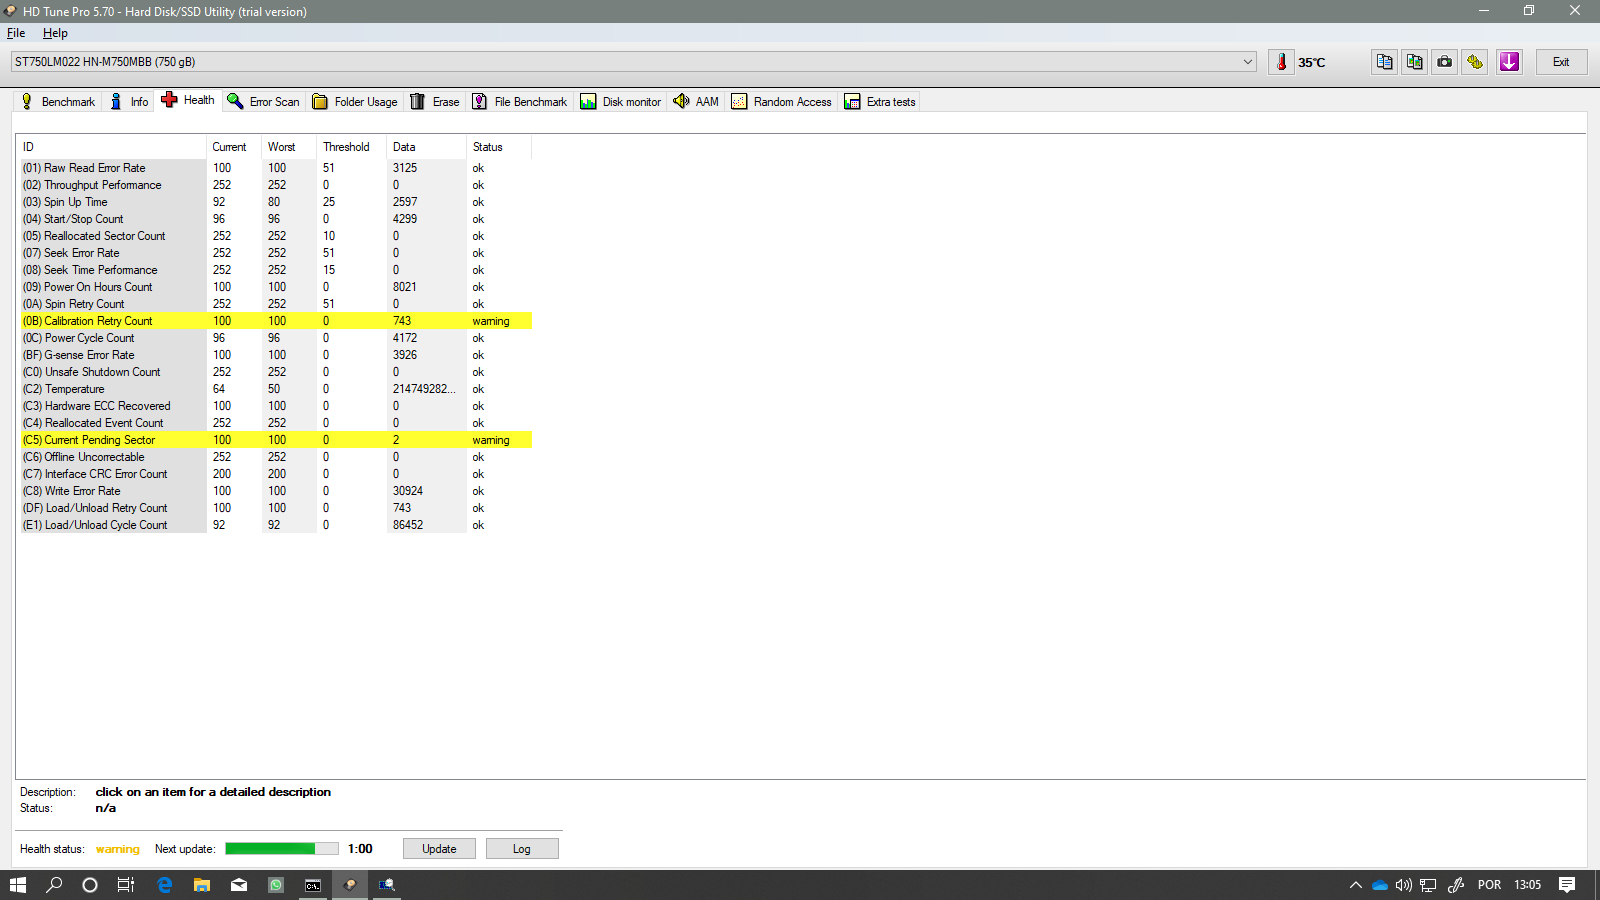Select the Write Error Rate row
1600x900 pixels.
(276, 491)
